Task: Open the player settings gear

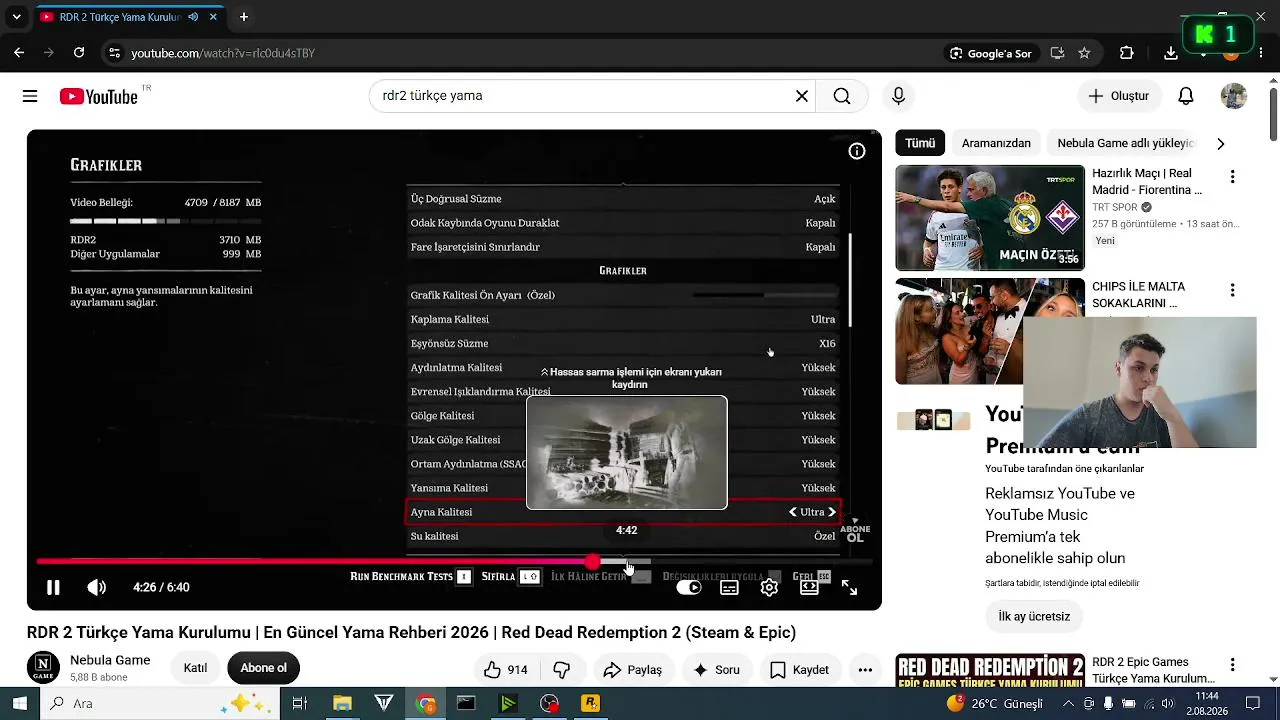Action: (769, 588)
